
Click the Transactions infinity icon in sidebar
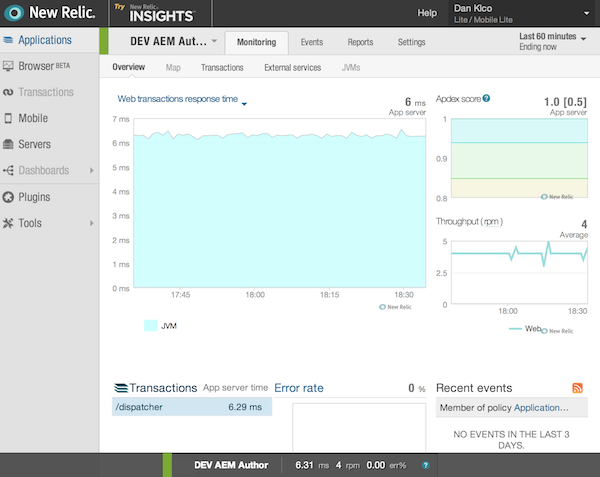8,92
